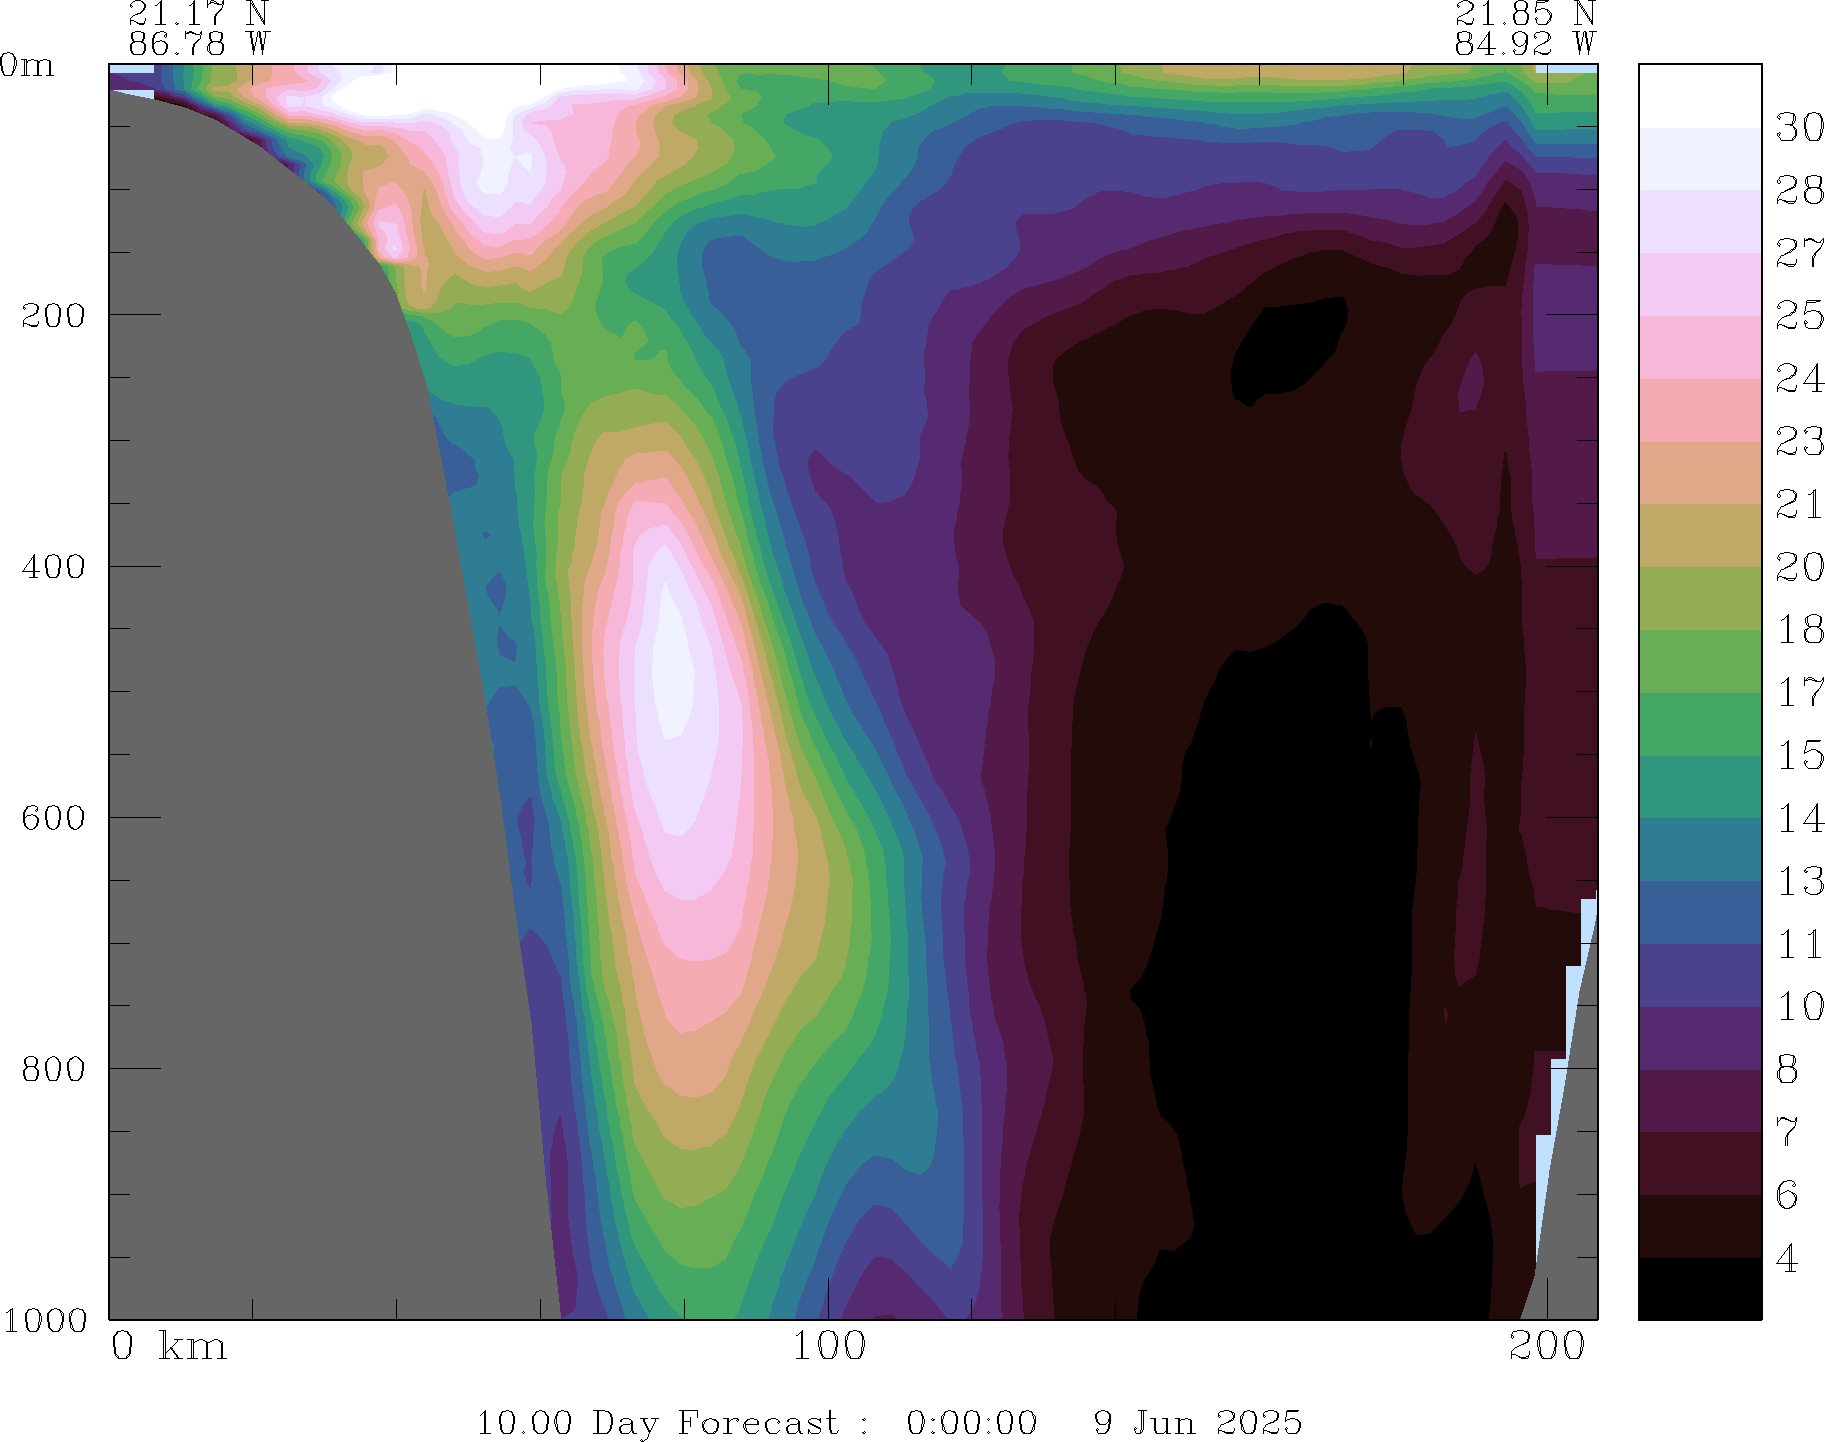Screen dimensions: 1825x1442
Task: Click the black swatch at colorbar bottom
Action: [x=1699, y=1289]
